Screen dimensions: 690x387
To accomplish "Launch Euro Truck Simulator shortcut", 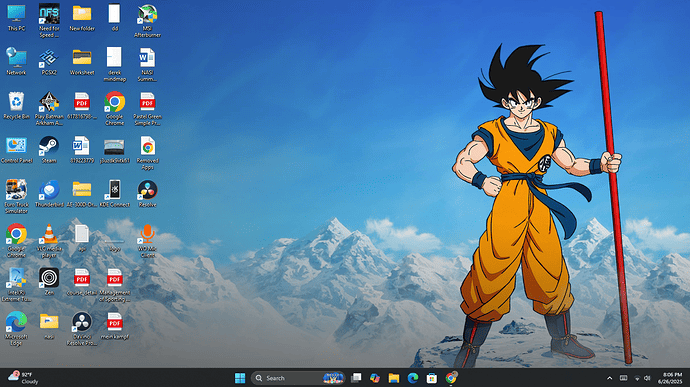I will click(16, 196).
